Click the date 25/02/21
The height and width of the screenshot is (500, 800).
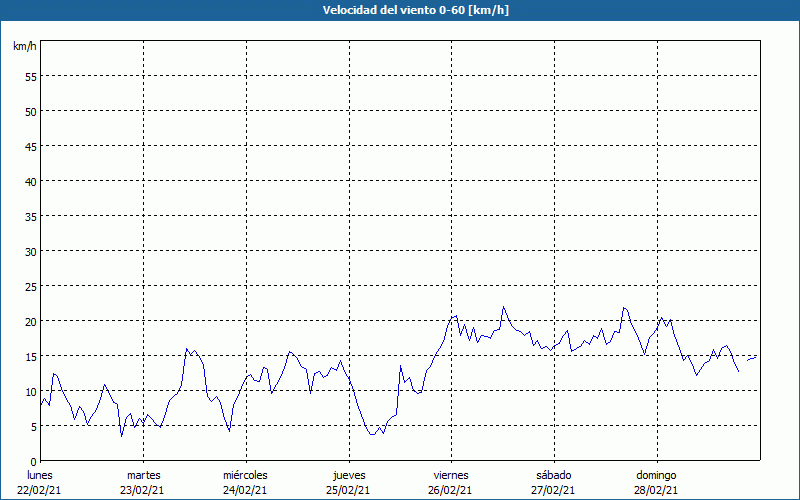pos(348,490)
